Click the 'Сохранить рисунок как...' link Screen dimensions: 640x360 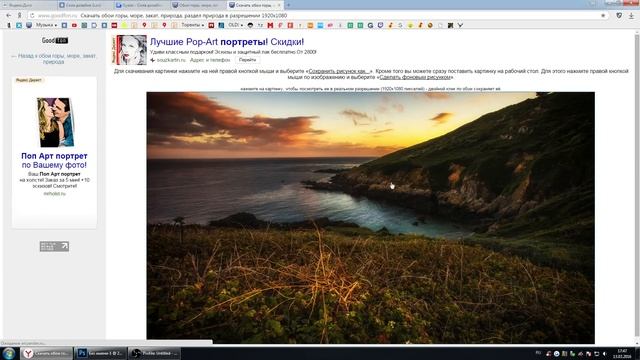click(x=339, y=71)
